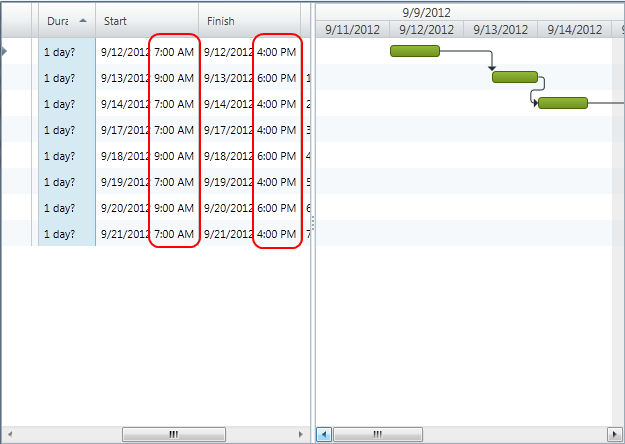Viewport: 625px width, 444px height.
Task: Select the 9/11/2012 day header in timeline
Action: click(x=351, y=30)
